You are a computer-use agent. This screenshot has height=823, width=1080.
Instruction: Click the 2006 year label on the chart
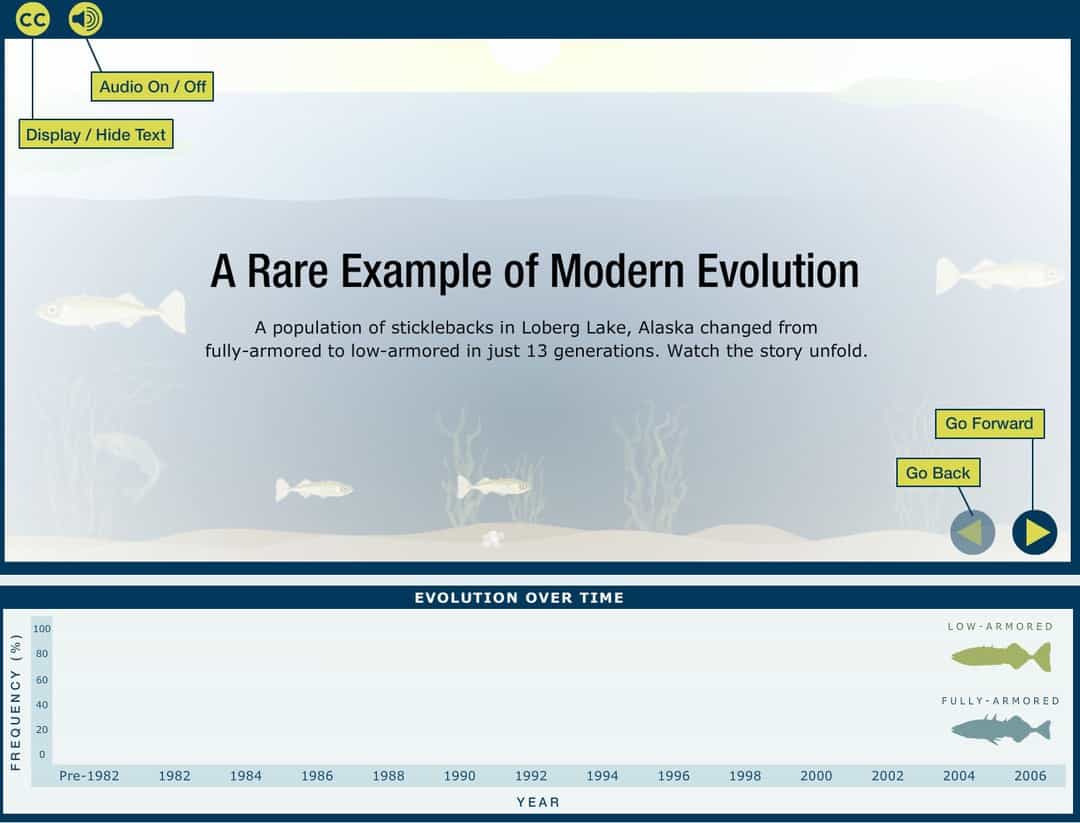tap(1030, 775)
